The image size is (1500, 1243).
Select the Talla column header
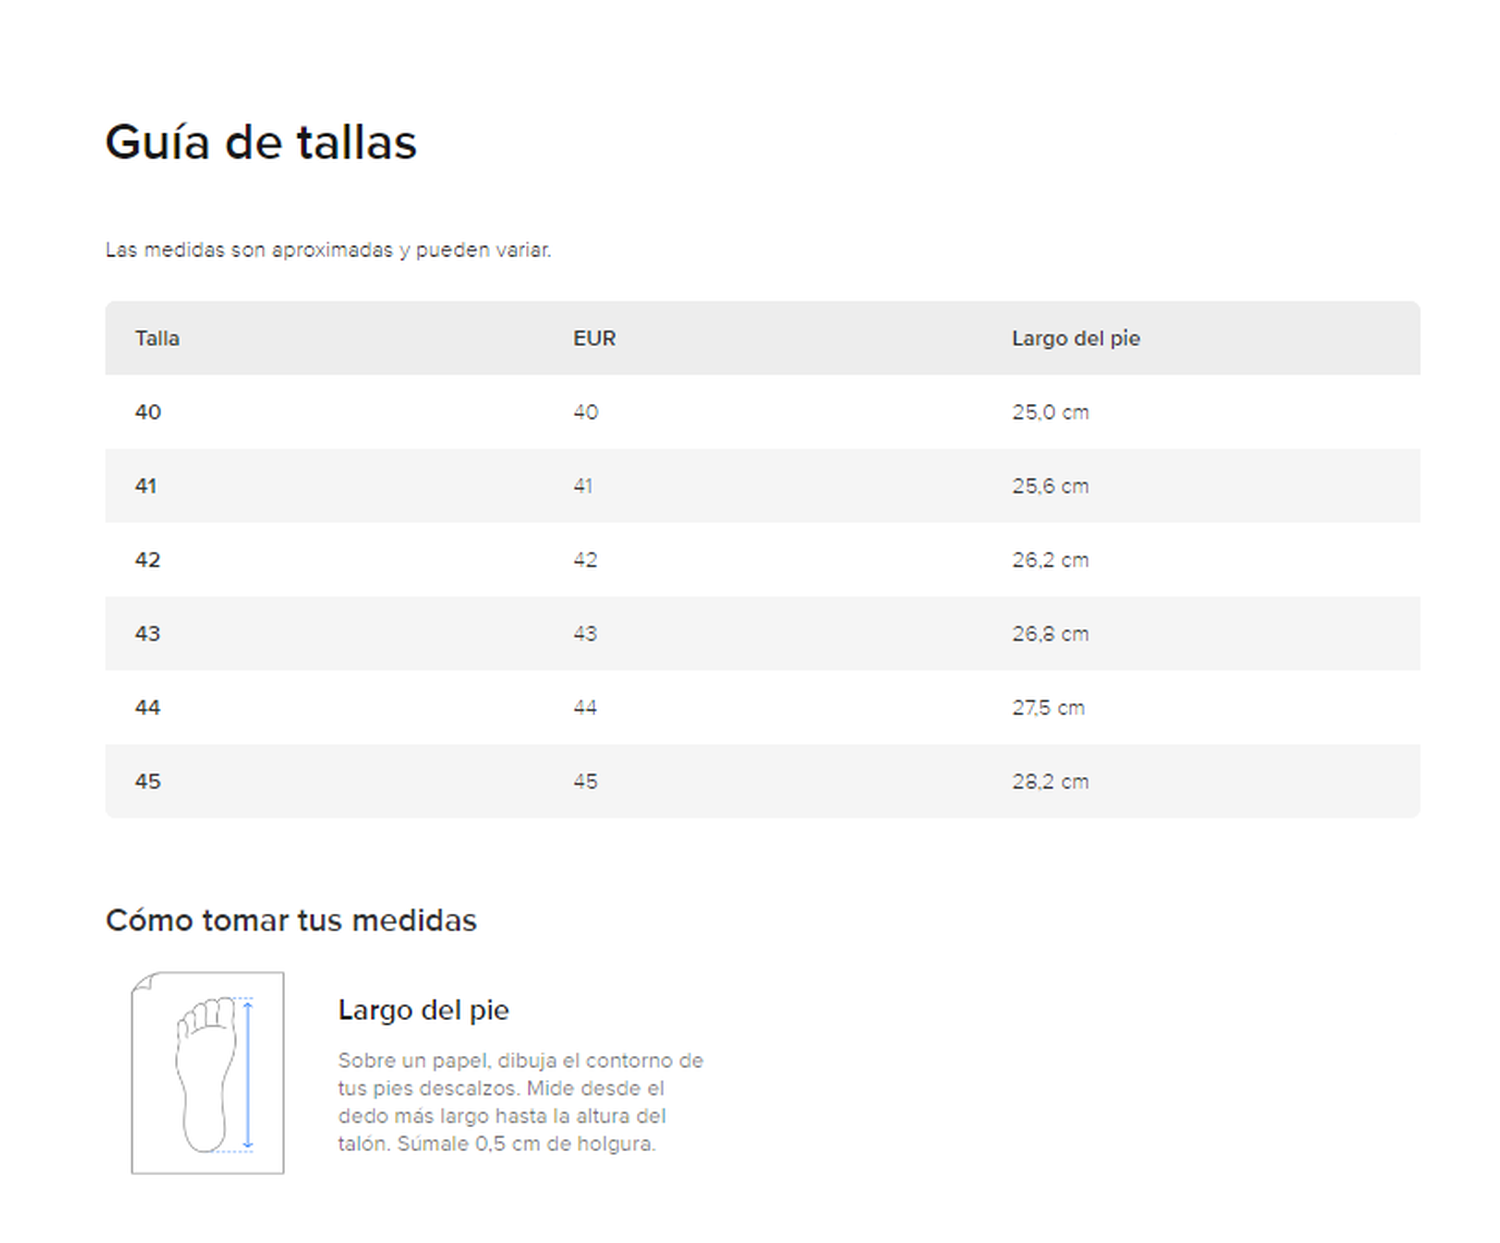pyautogui.click(x=157, y=338)
